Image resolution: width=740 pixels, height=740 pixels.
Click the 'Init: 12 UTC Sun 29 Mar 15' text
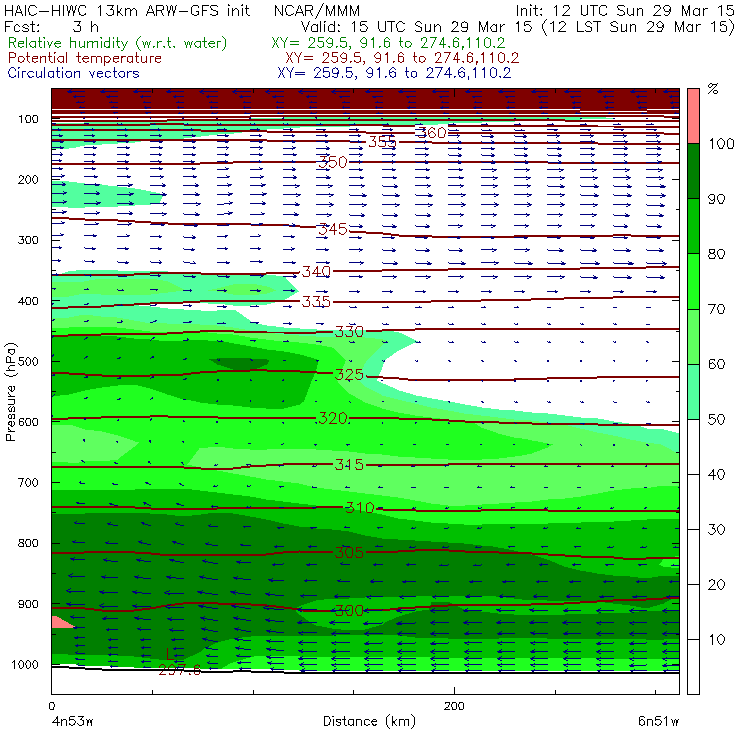point(625,10)
